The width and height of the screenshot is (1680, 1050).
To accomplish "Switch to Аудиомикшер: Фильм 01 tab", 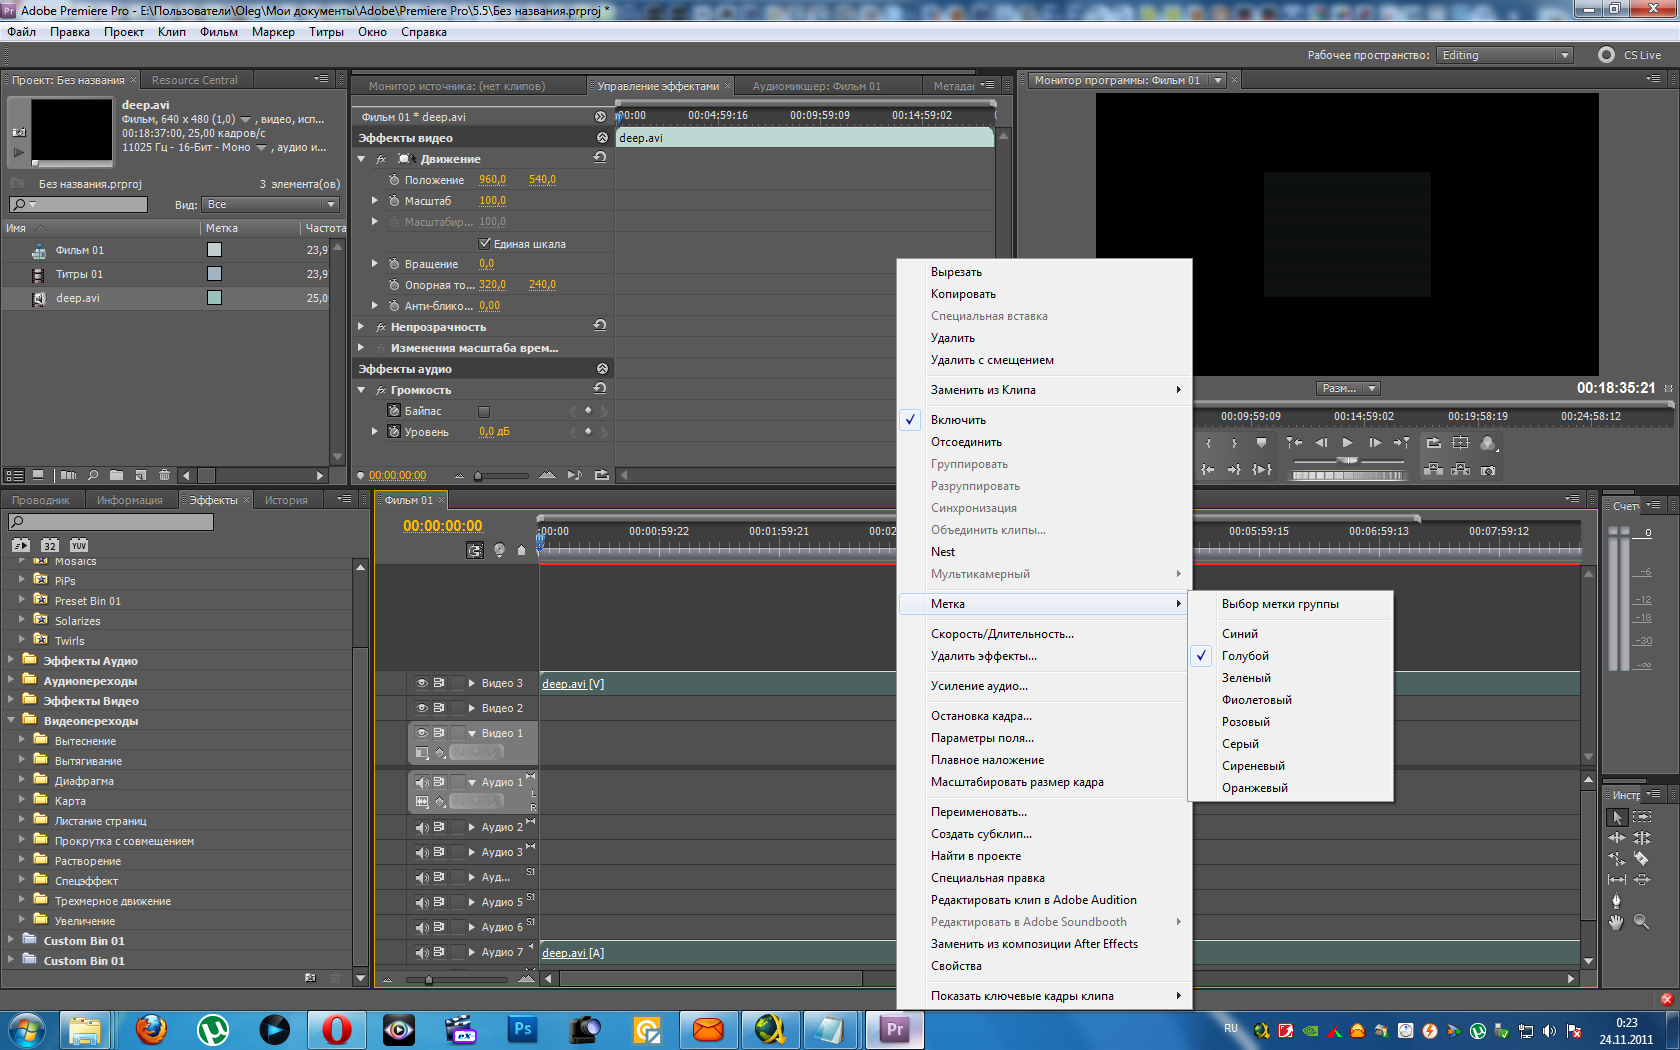I will (817, 86).
